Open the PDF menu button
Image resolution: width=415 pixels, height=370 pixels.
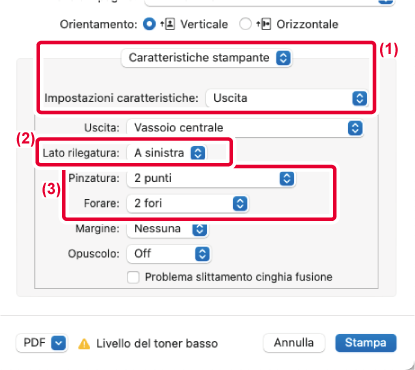pyautogui.click(x=42, y=343)
